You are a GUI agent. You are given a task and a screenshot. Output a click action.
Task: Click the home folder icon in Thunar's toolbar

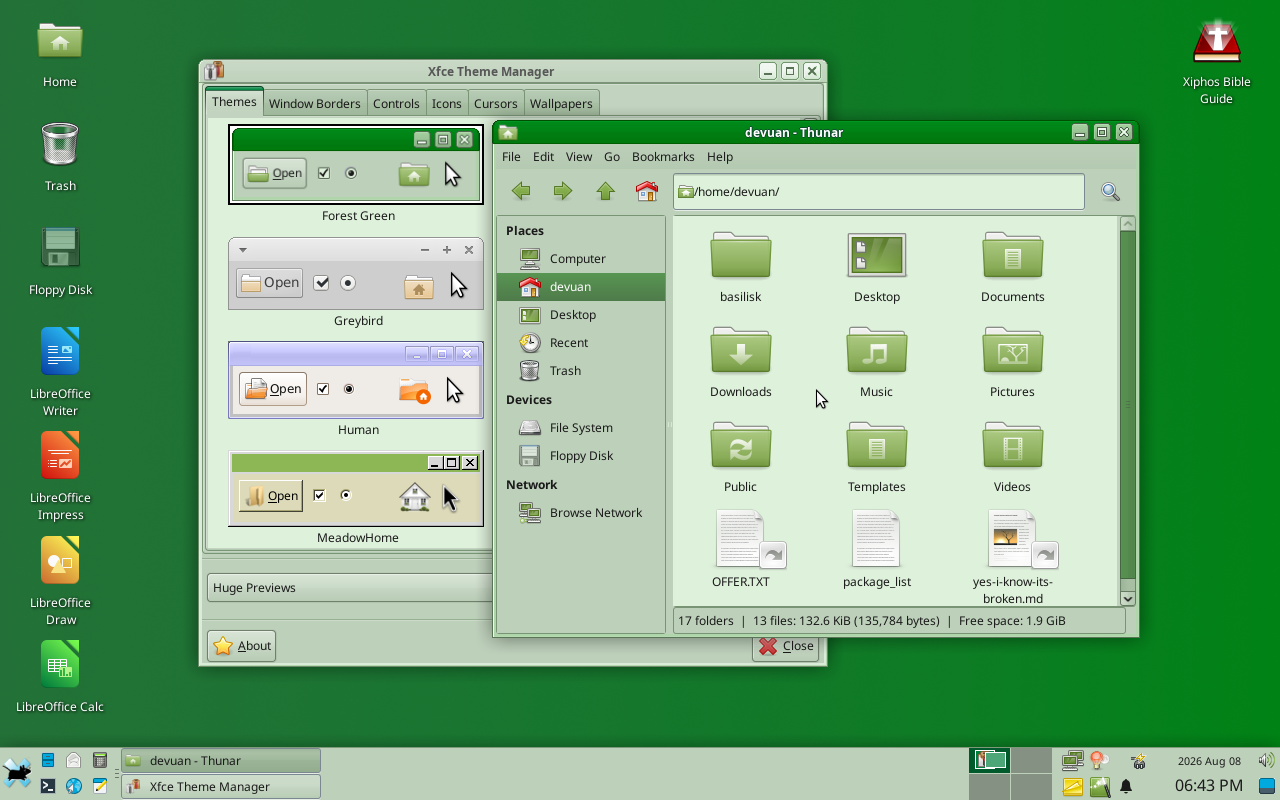click(647, 191)
